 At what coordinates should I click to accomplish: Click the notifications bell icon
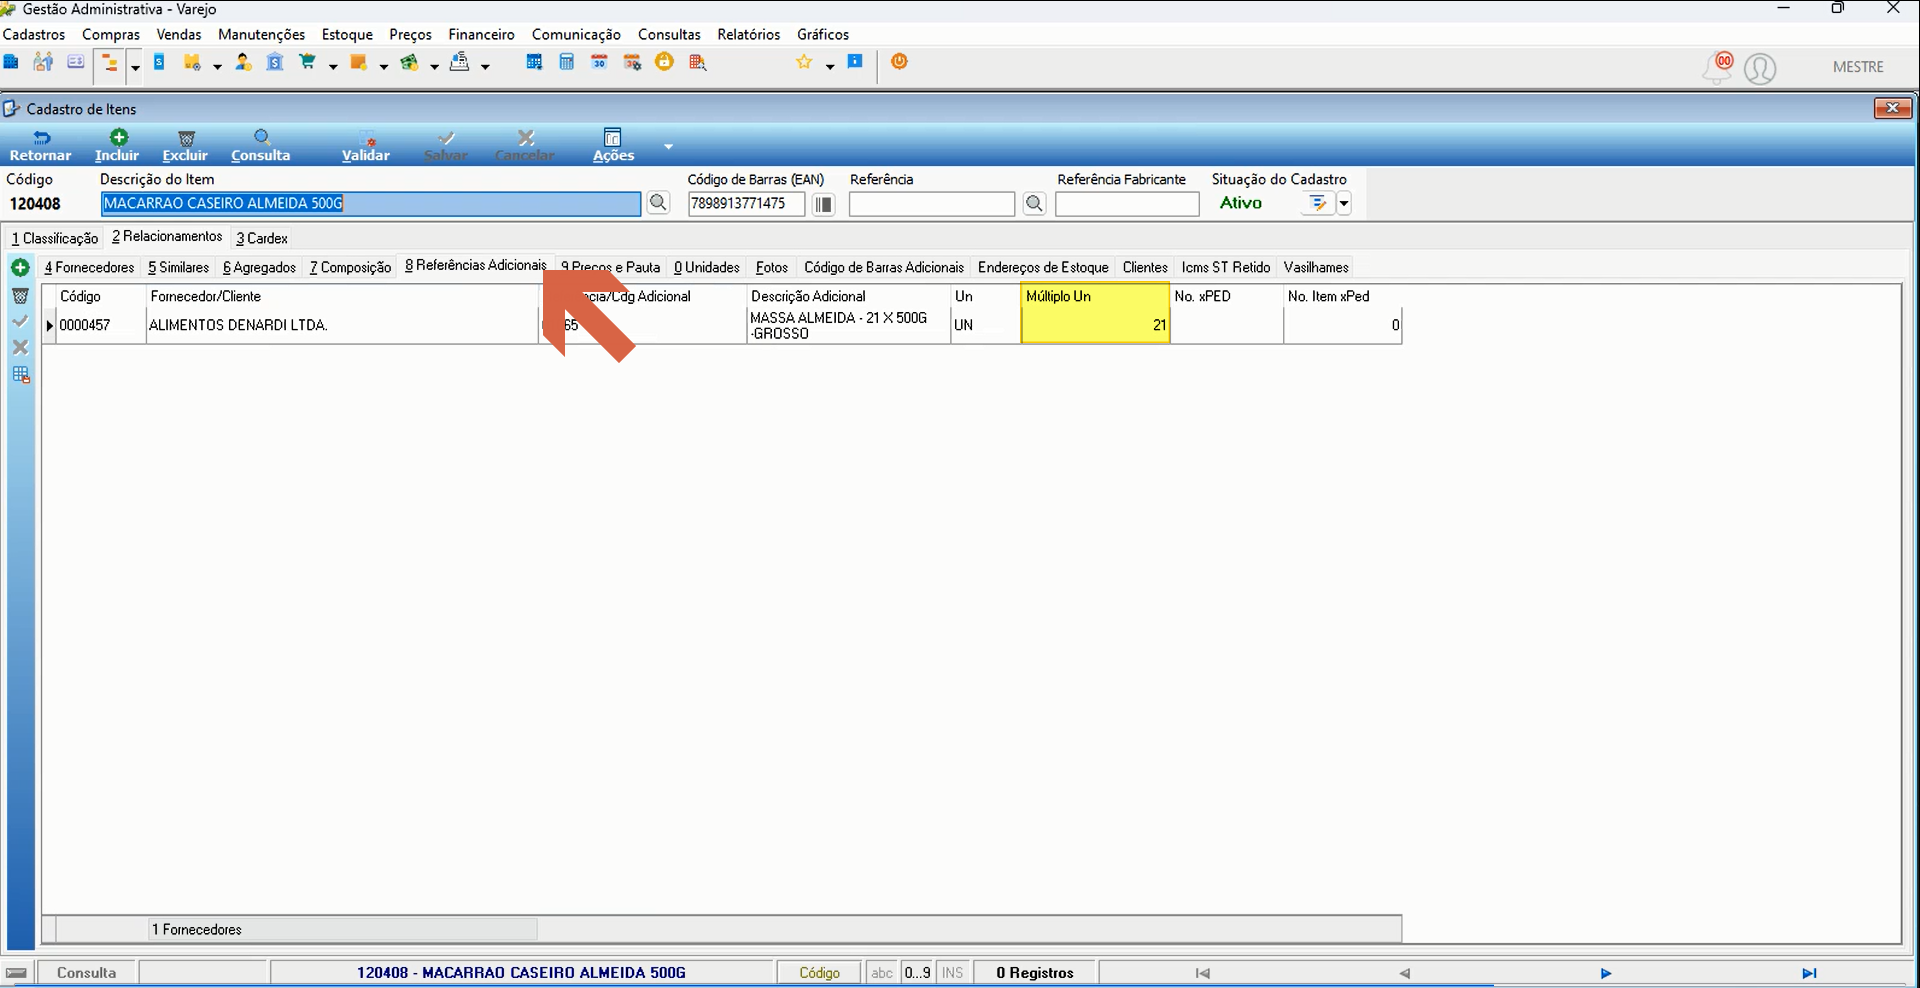(1719, 68)
